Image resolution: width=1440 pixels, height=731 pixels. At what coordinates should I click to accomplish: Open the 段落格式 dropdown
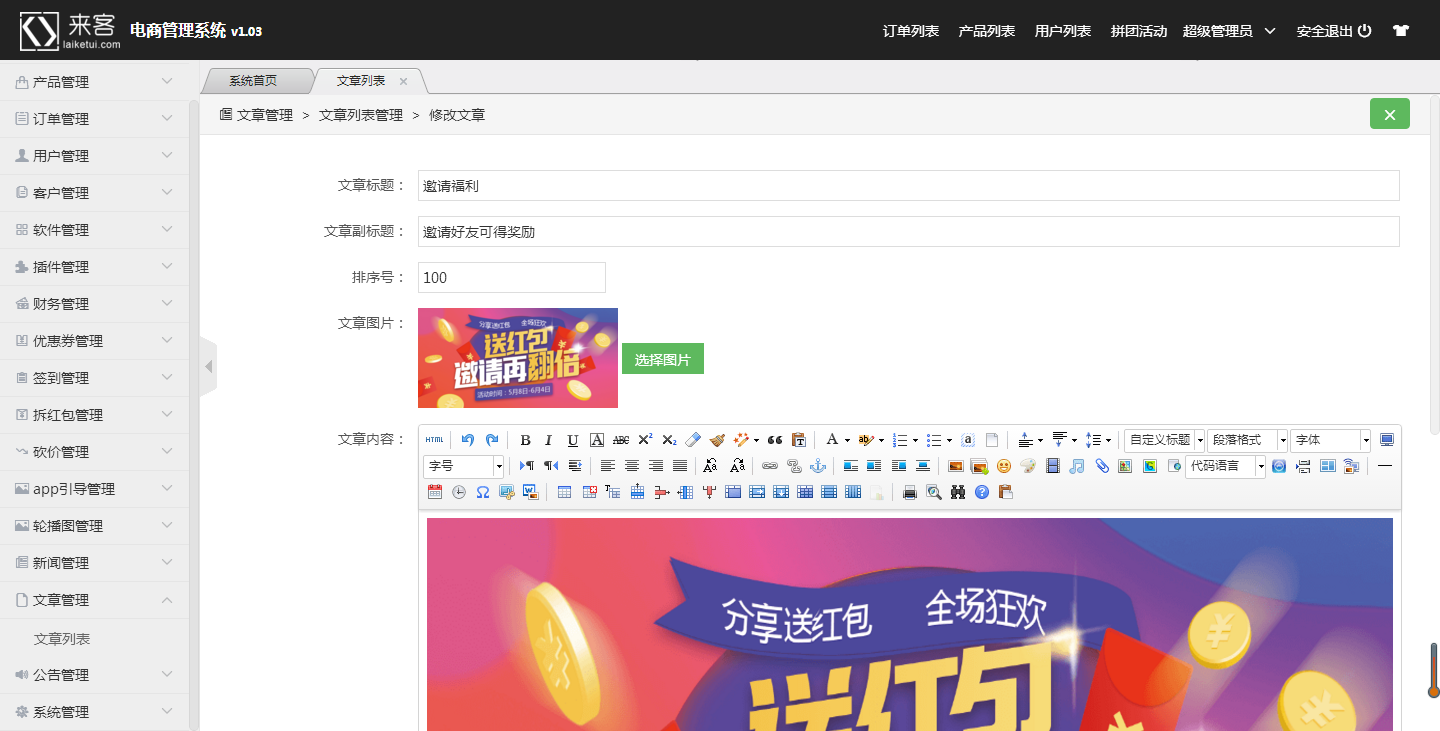pos(1247,440)
